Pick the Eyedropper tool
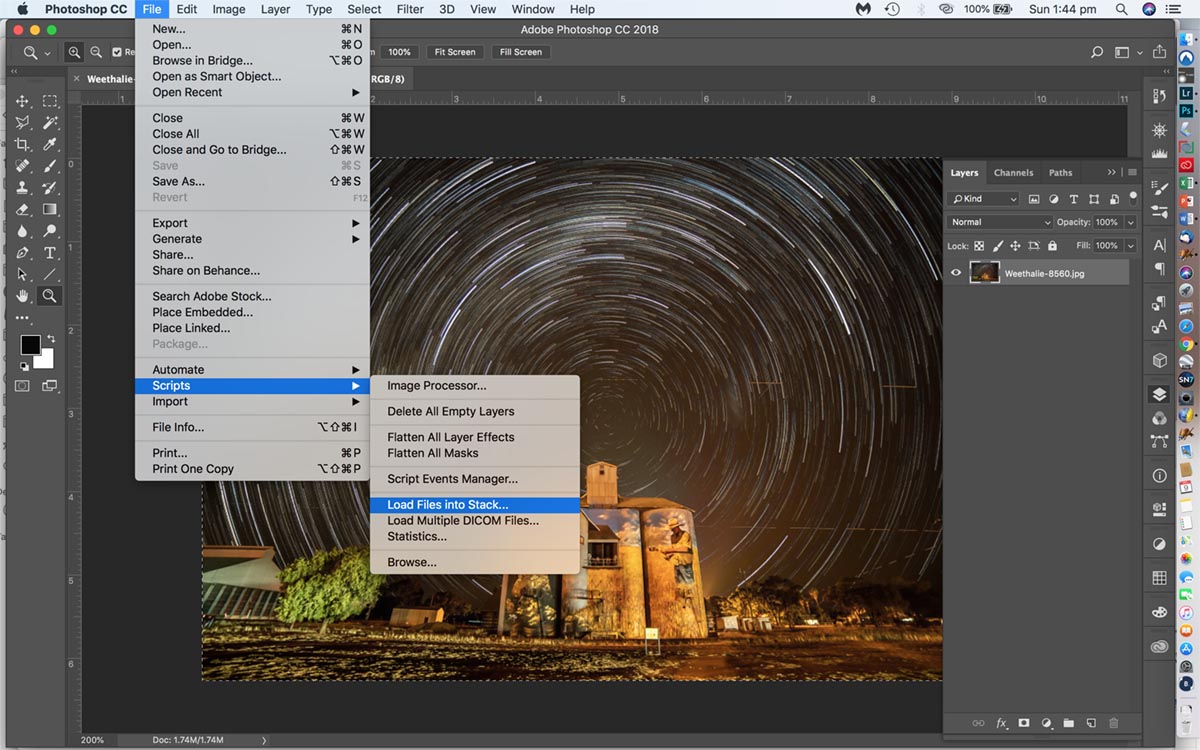 click(50, 145)
